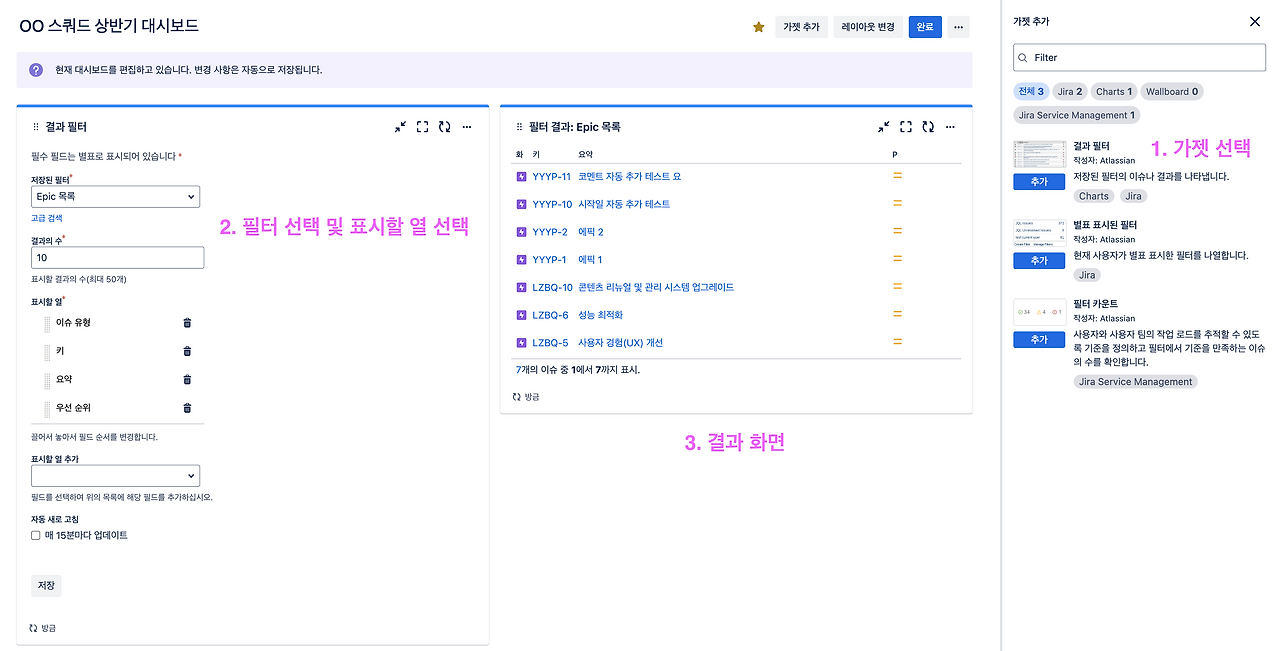
Task: Star the dashboard as a favorite
Action: click(x=758, y=27)
